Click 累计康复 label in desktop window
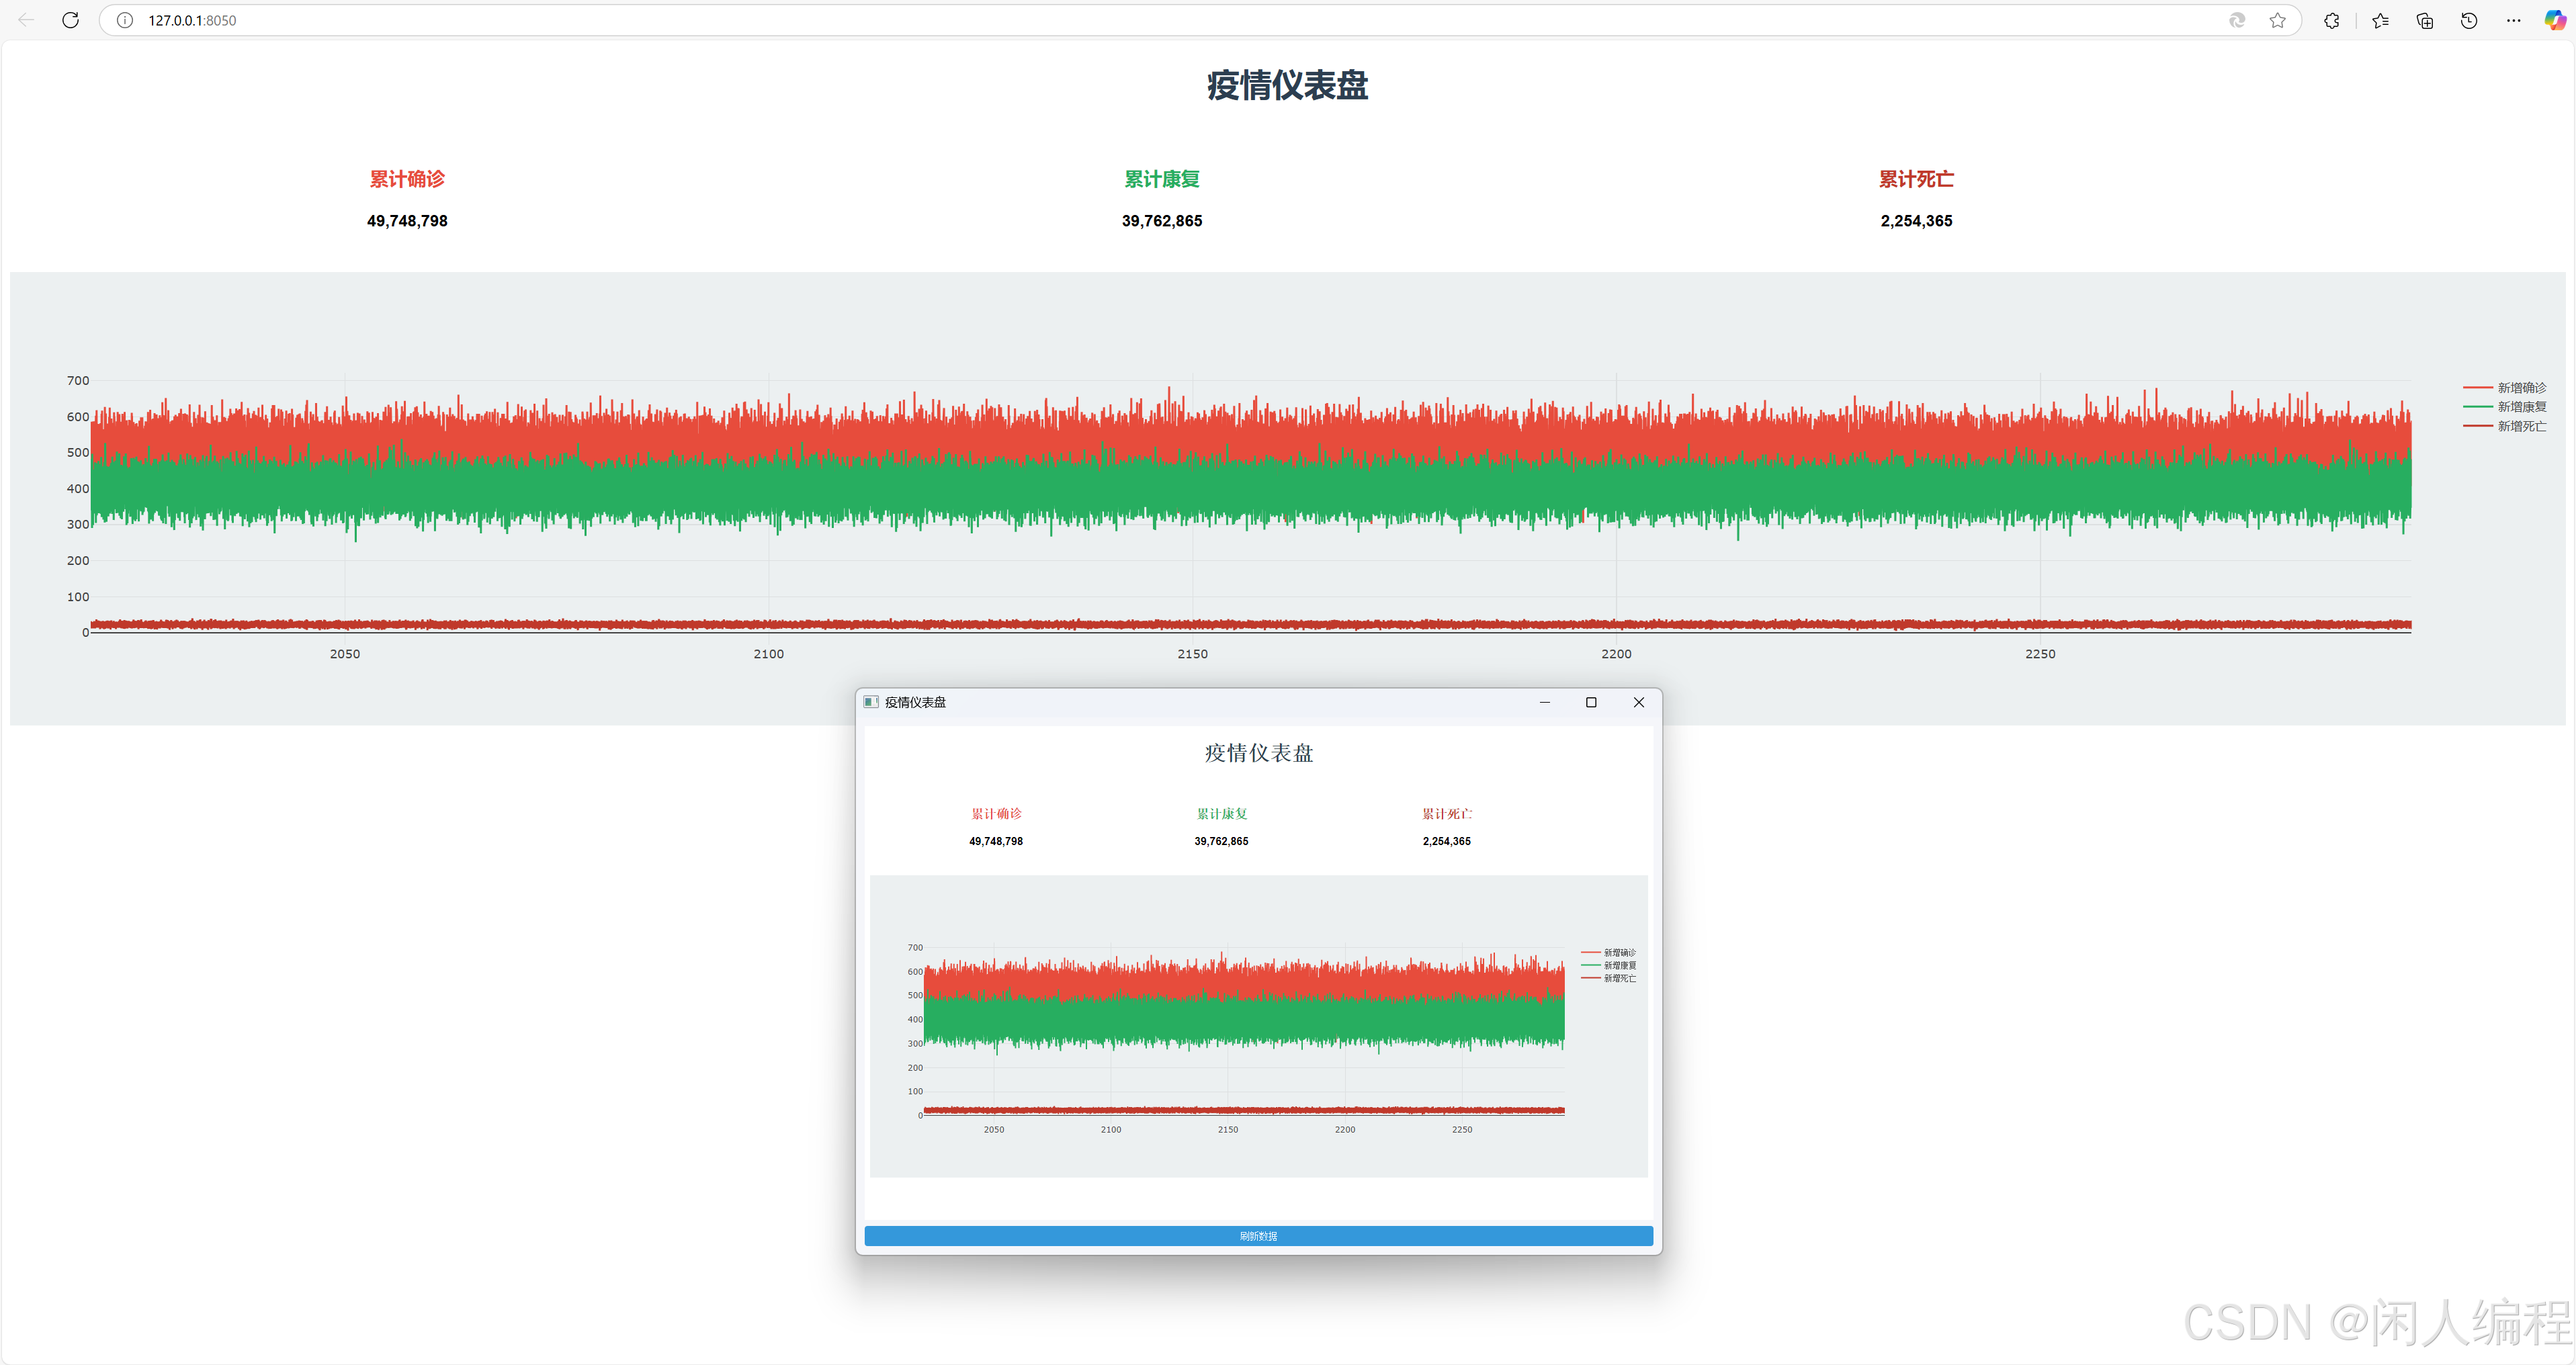 (1222, 814)
